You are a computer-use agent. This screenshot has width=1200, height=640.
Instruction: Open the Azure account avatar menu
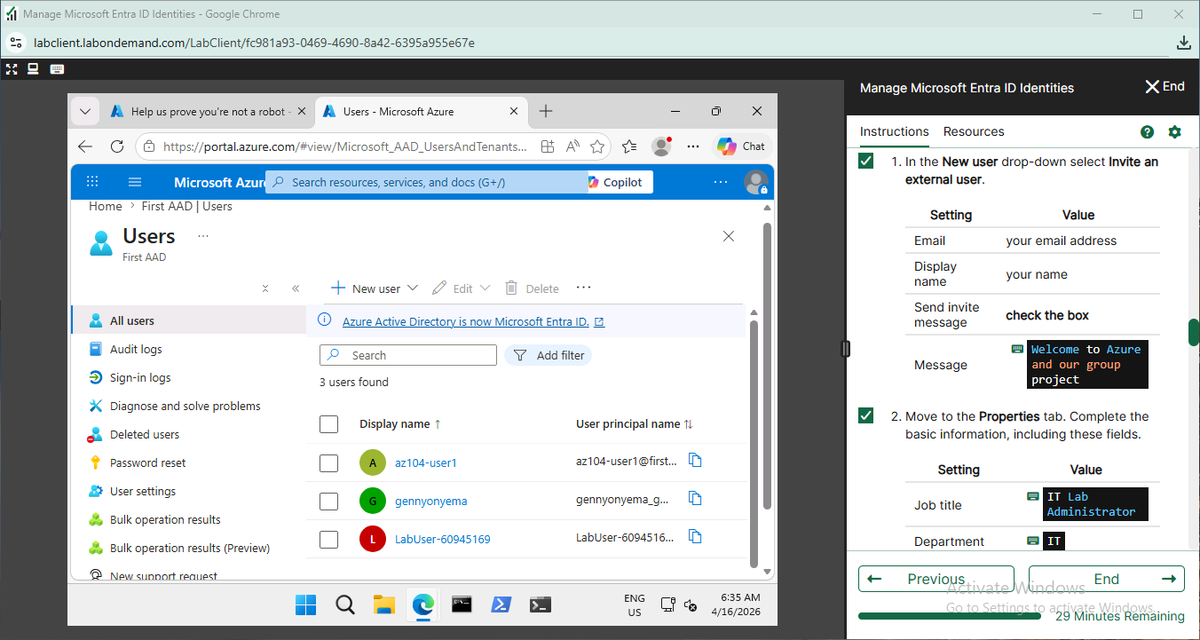point(756,182)
